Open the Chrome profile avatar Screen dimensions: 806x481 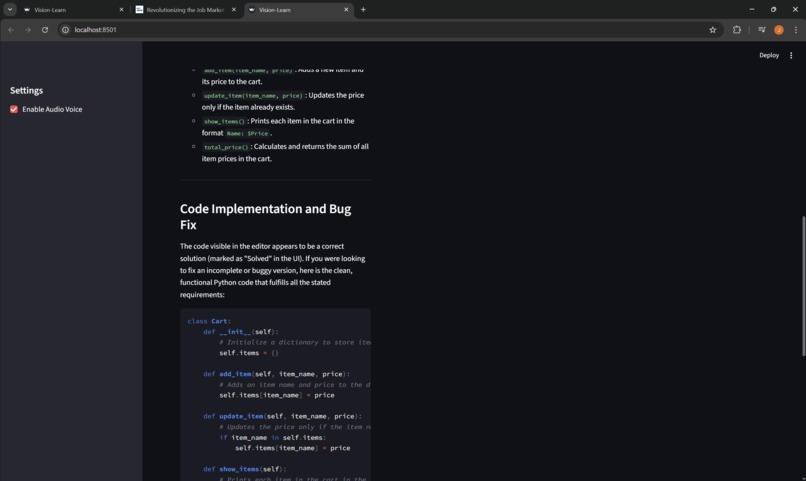(779, 30)
